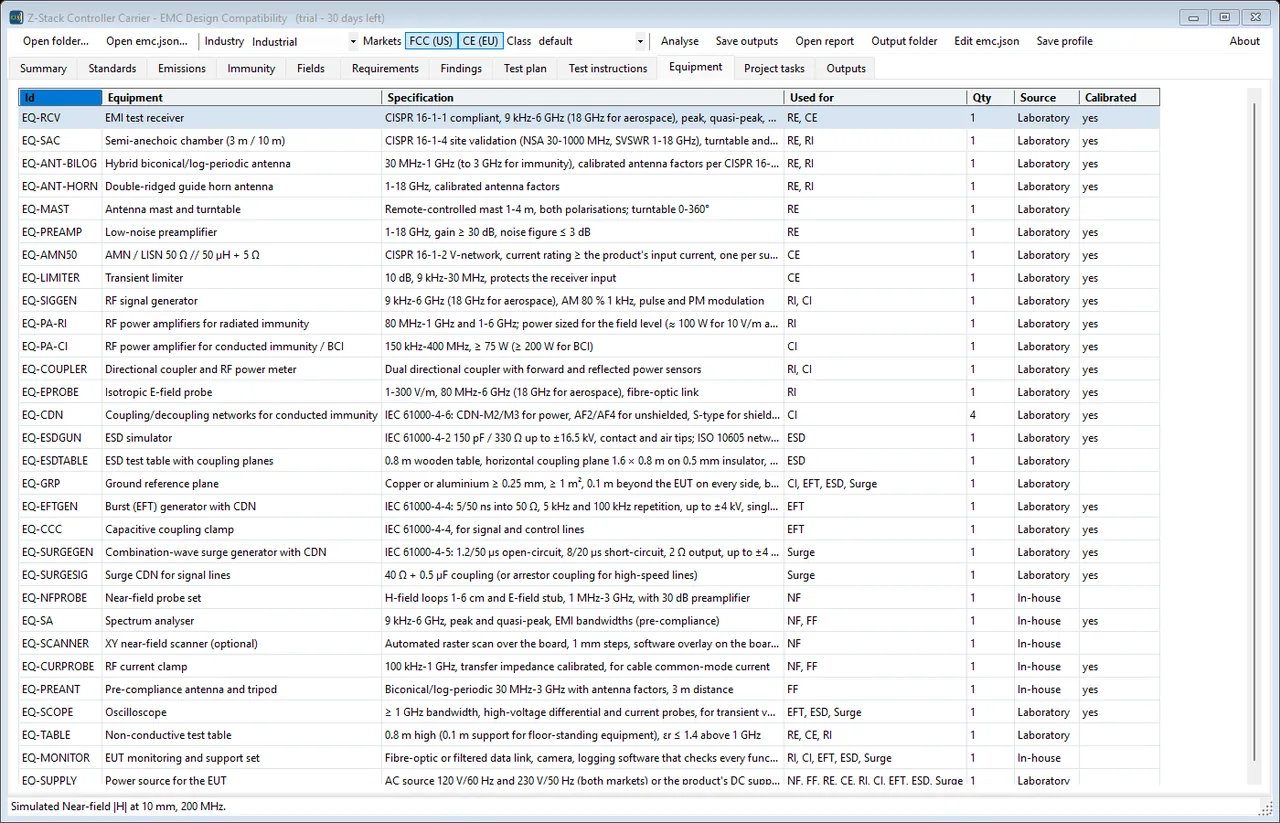Viewport: 1280px width, 823px height.
Task: Click the 'Low-noise preamplifier' cell
Action: (242, 232)
